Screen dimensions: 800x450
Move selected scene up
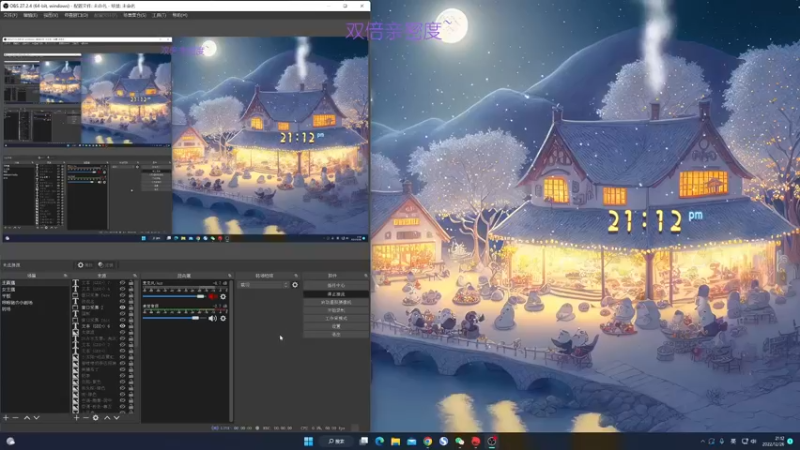coord(27,417)
